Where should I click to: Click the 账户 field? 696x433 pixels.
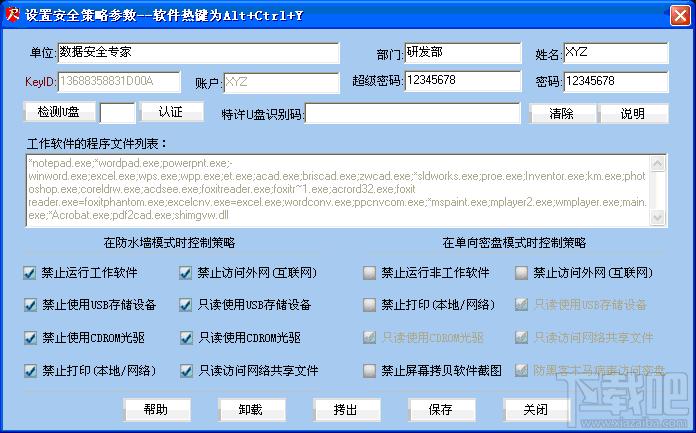pyautogui.click(x=281, y=83)
